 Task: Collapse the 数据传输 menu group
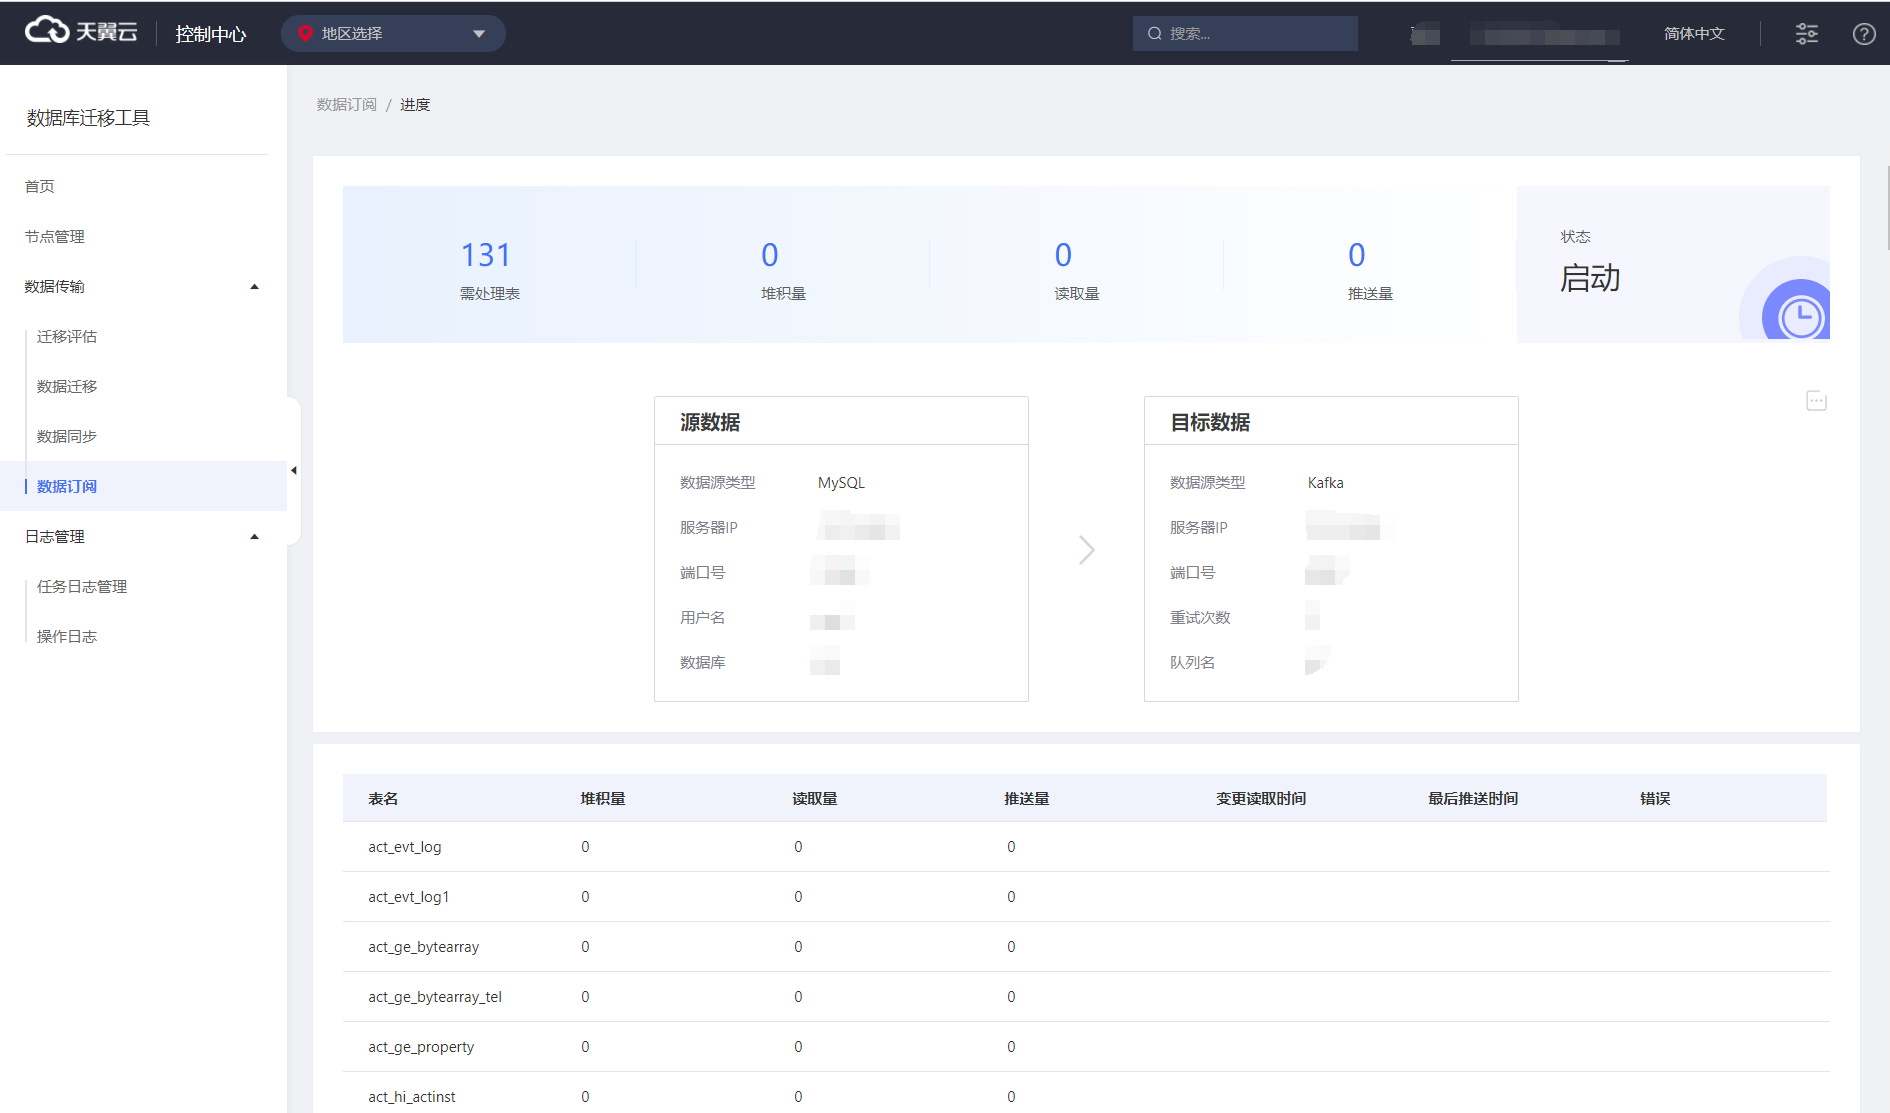[x=143, y=286]
